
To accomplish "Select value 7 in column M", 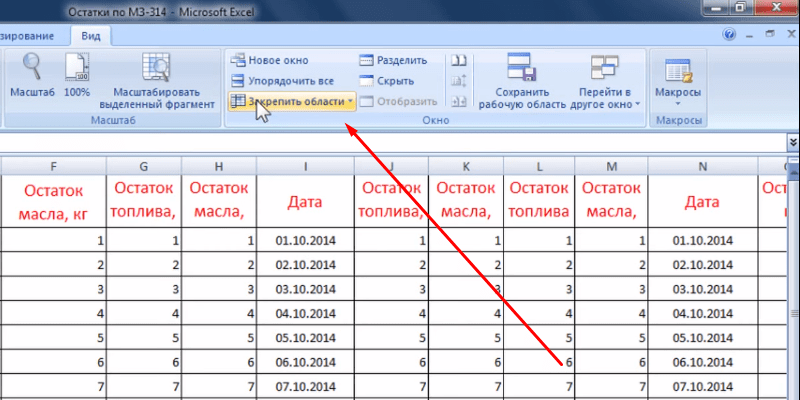I will coord(611,387).
